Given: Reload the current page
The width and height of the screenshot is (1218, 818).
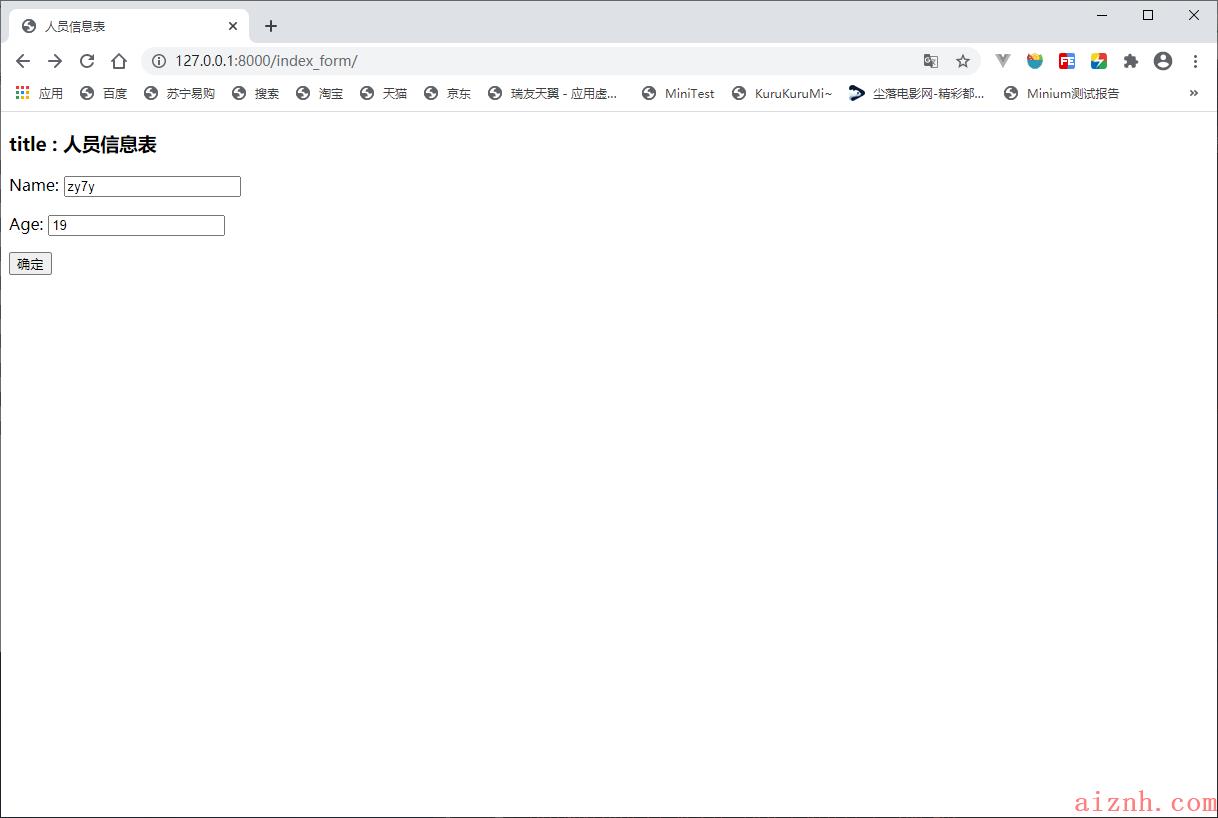Looking at the screenshot, I should tap(87, 61).
